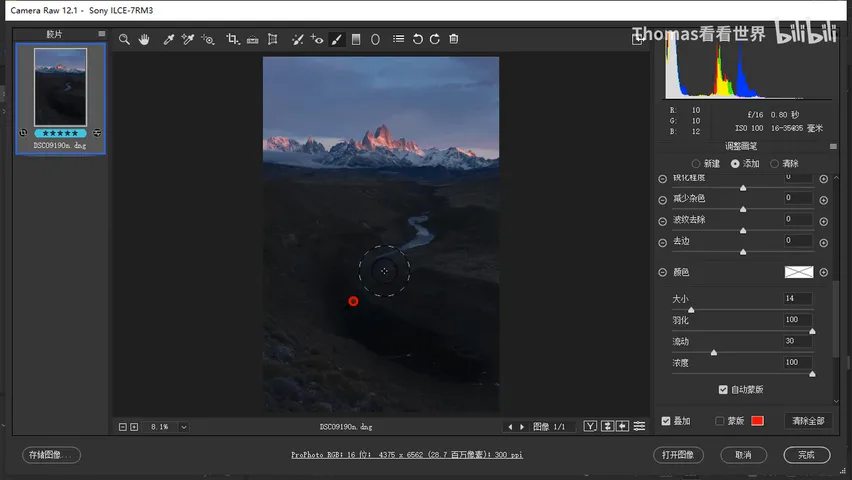This screenshot has width=852, height=480.
Task: Click the 大小 slider handle
Action: [691, 310]
